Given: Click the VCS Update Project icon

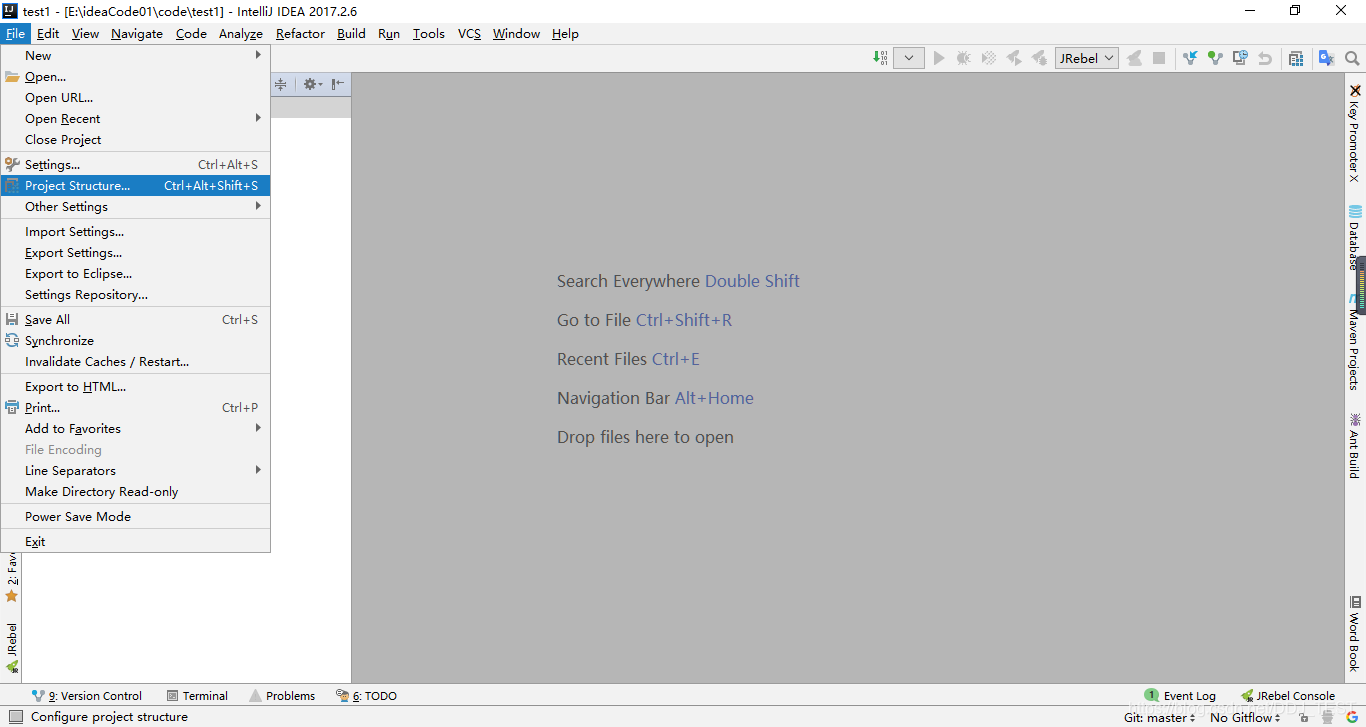Looking at the screenshot, I should (1190, 58).
